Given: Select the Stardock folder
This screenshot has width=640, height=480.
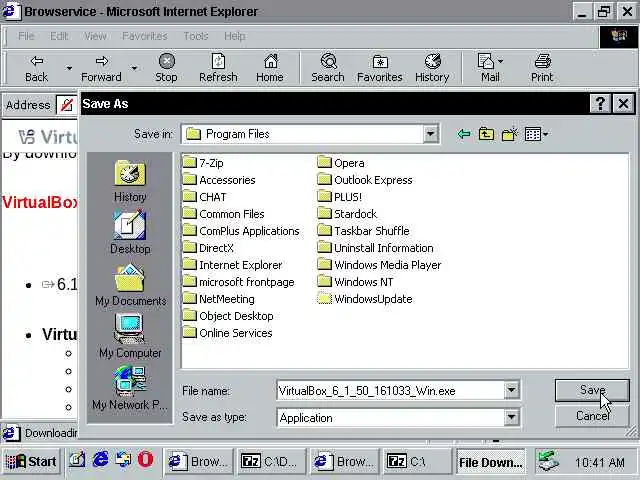Looking at the screenshot, I should coord(347,214).
